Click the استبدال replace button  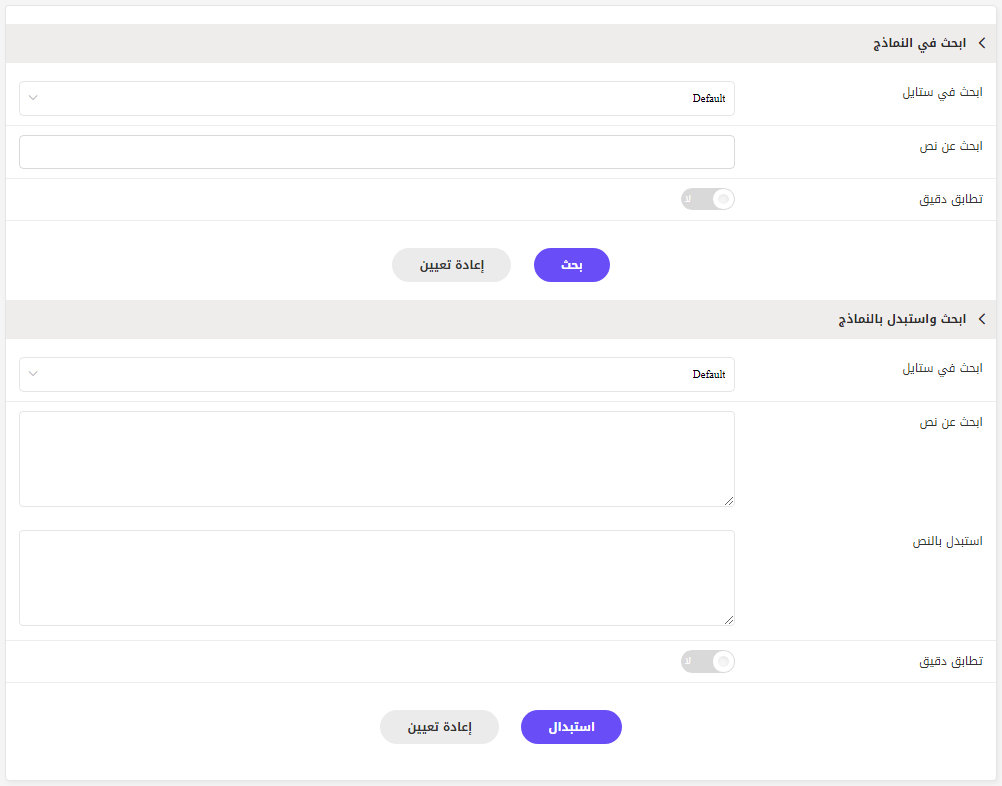[571, 727]
